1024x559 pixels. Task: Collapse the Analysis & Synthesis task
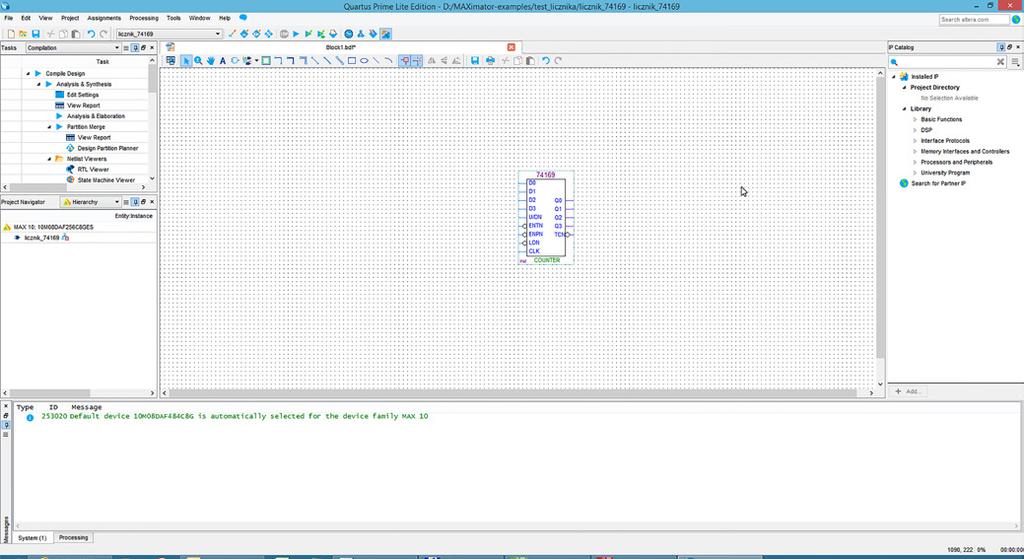click(x=39, y=84)
